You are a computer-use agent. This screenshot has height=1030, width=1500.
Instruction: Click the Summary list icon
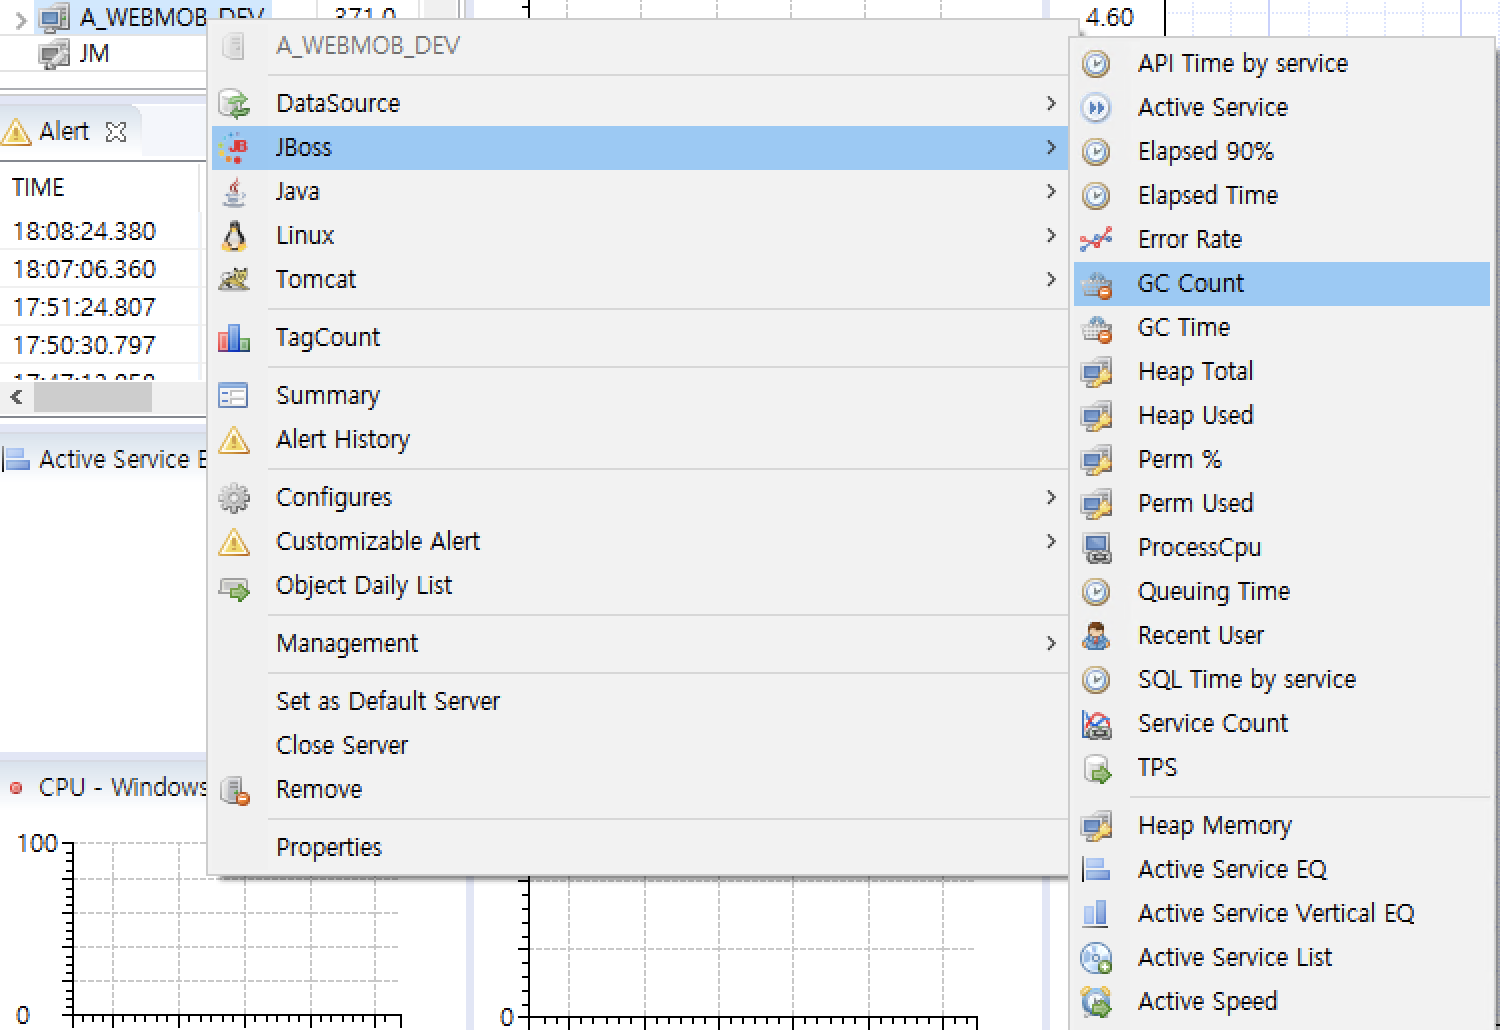pos(234,395)
